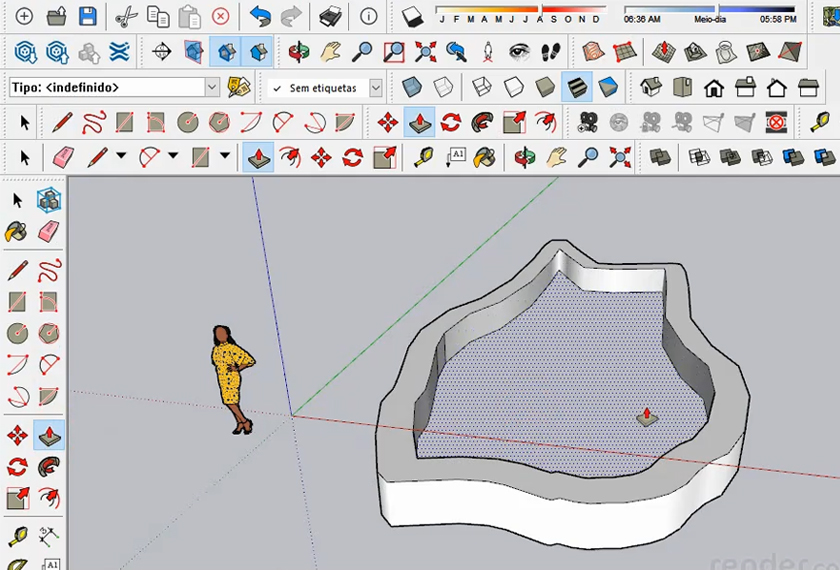Click the Undo arrow icon
The image size is (840, 570).
(260, 16)
